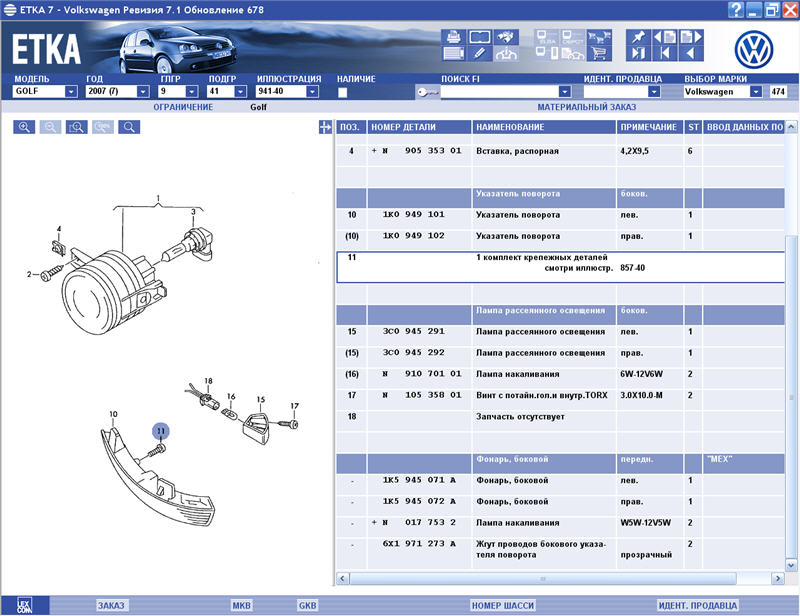The height and width of the screenshot is (616, 800).
Task: Click horizontal scrollbar right arrow
Action: click(x=778, y=579)
